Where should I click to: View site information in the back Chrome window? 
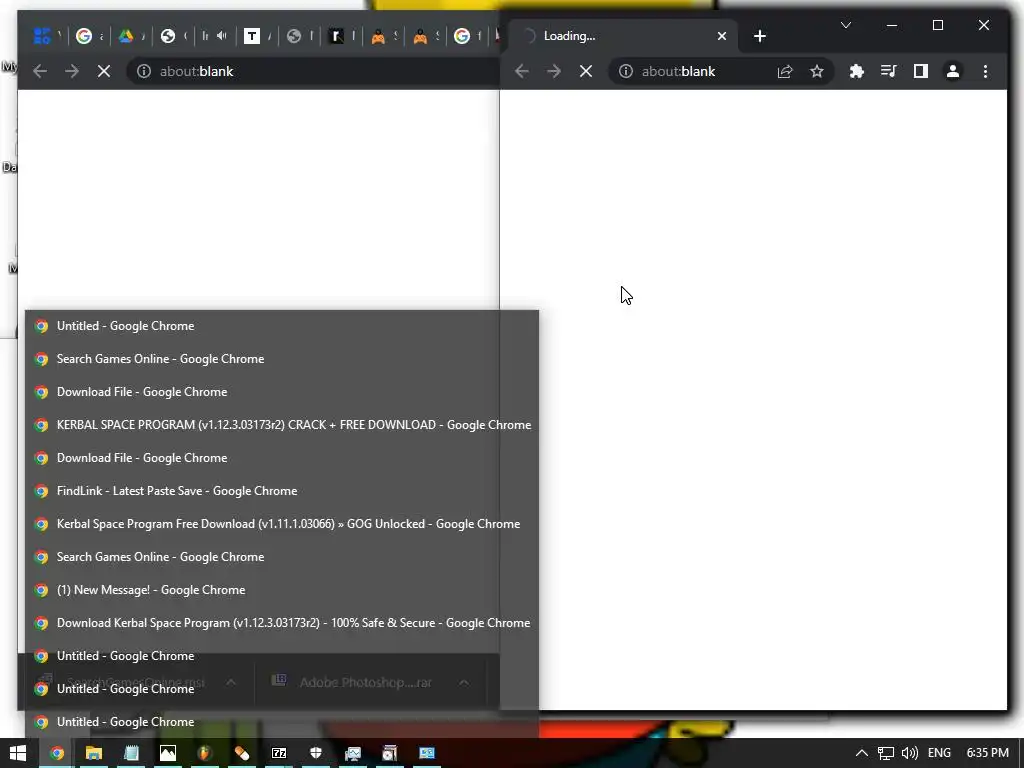[x=144, y=71]
